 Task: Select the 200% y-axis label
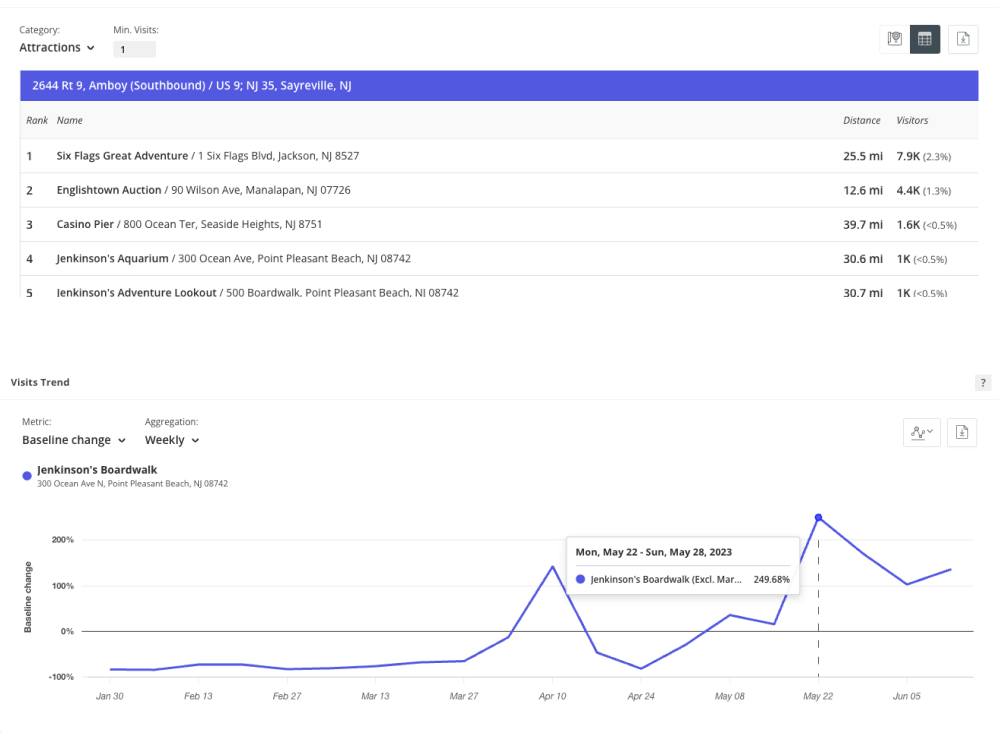[62, 540]
